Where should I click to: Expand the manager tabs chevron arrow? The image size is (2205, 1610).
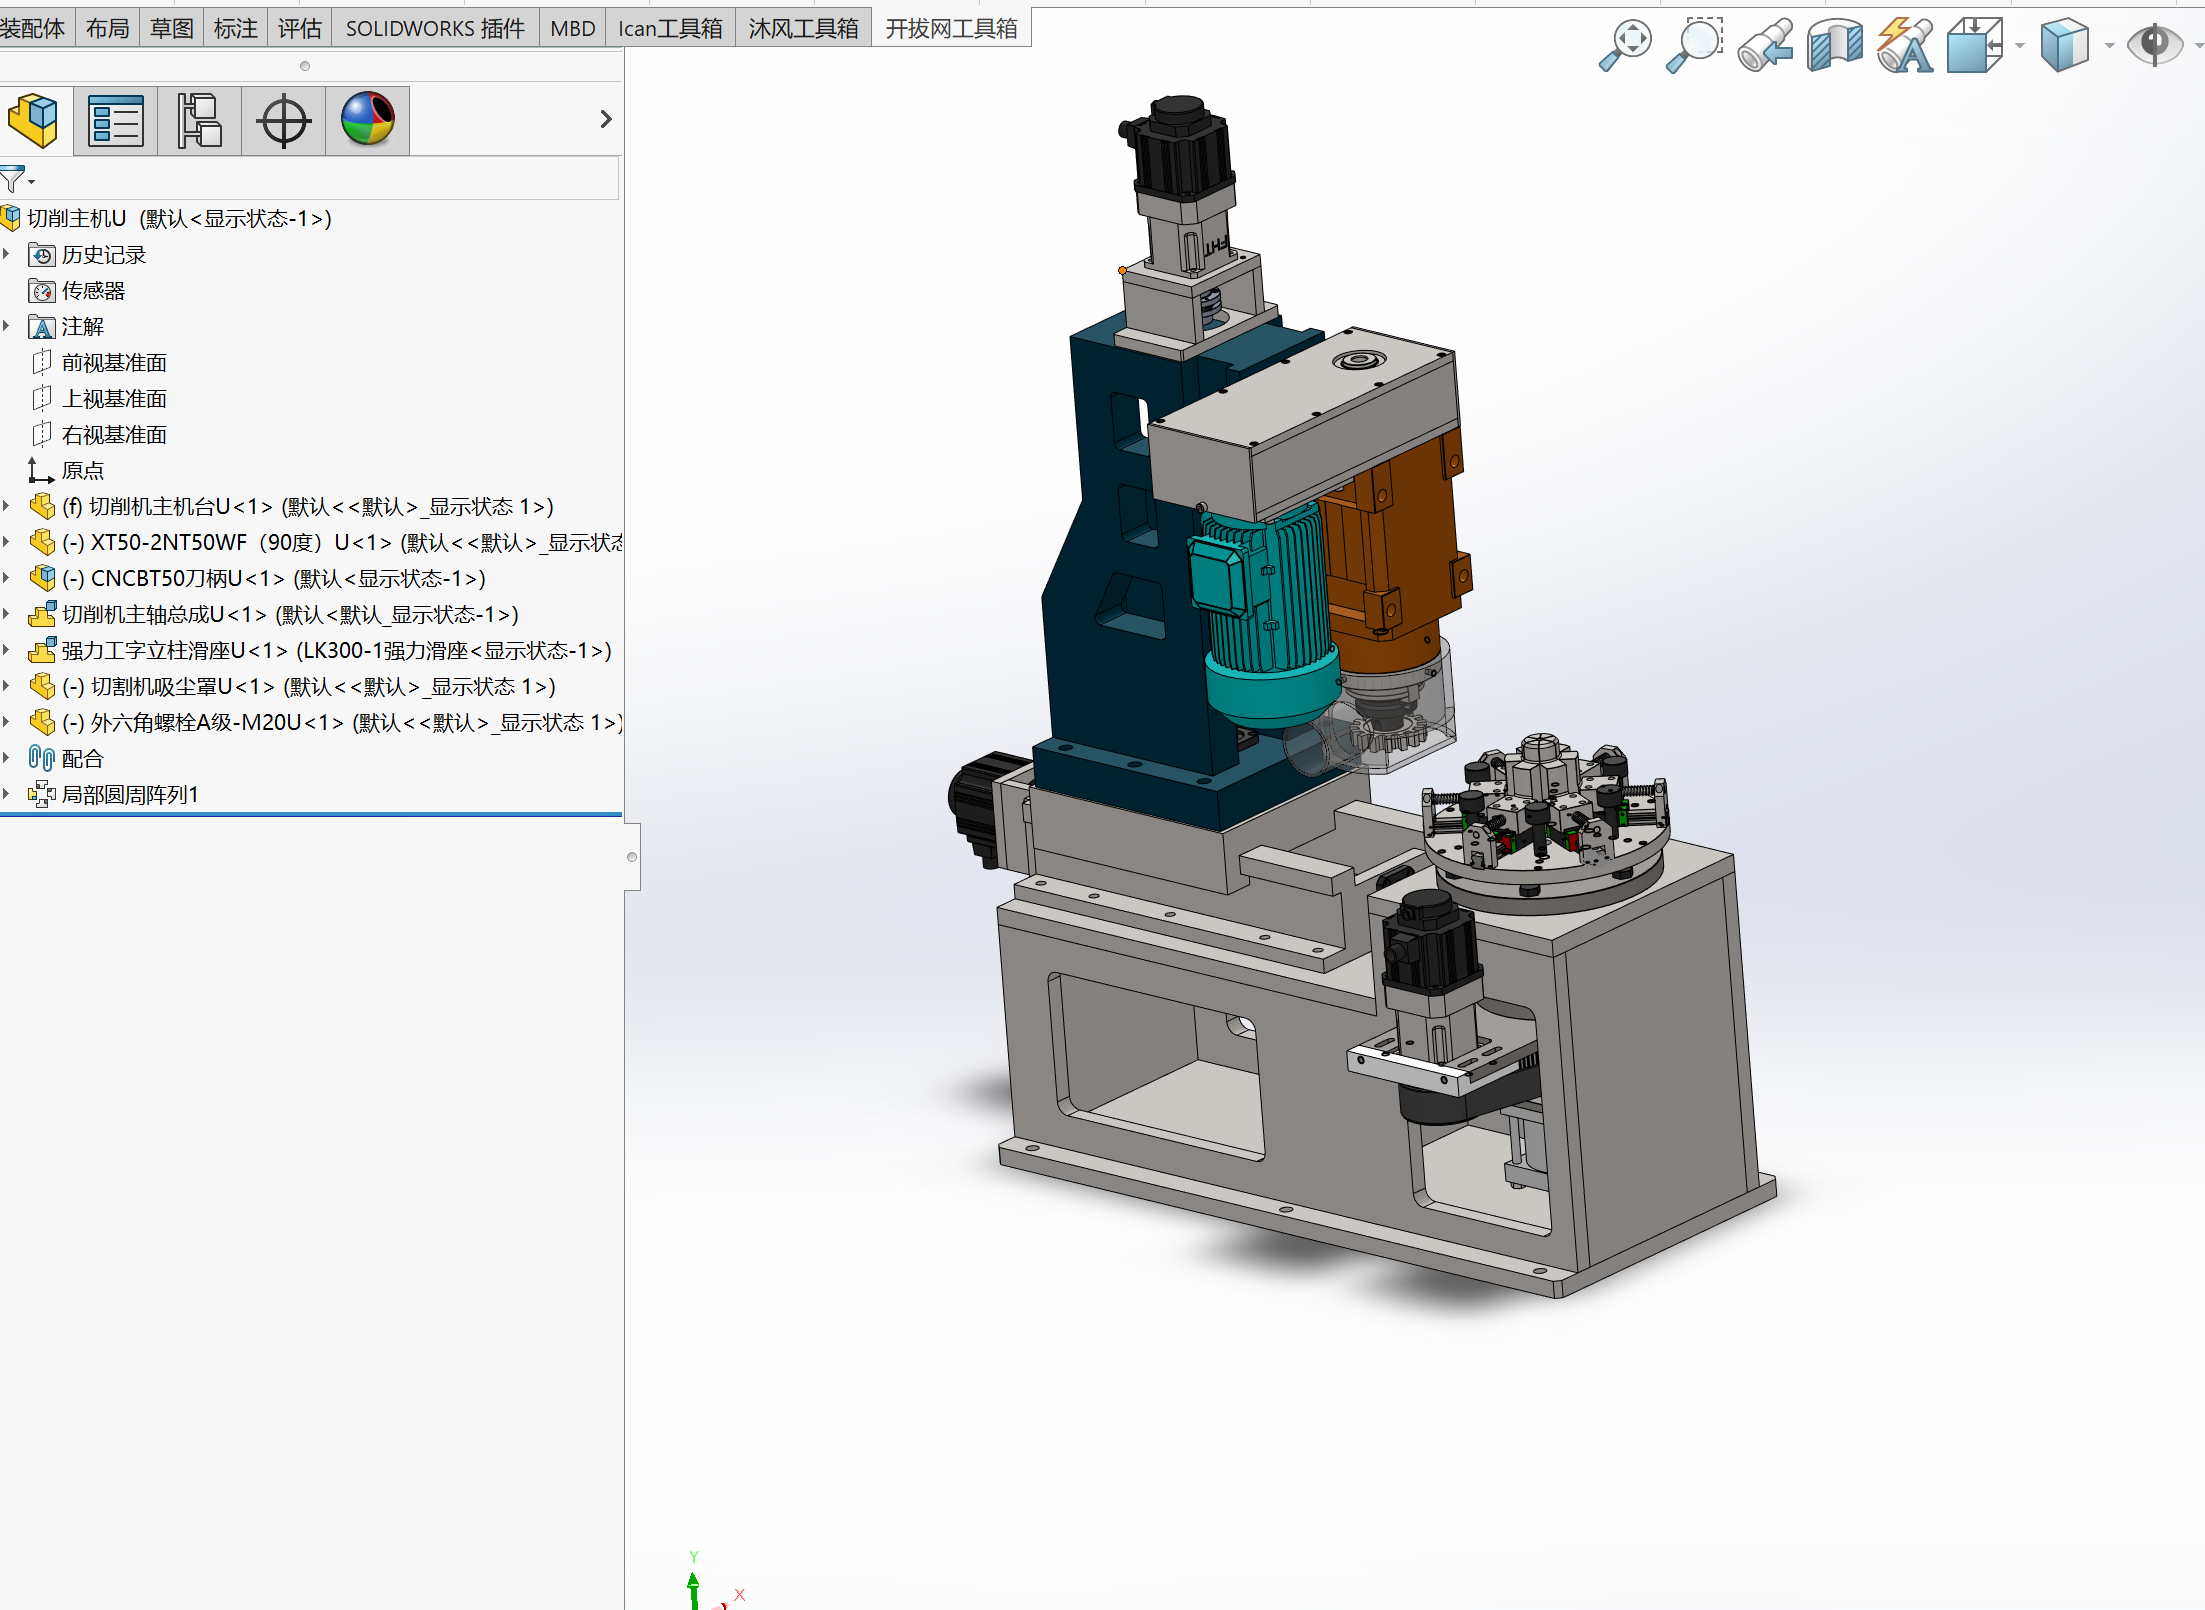pos(605,119)
